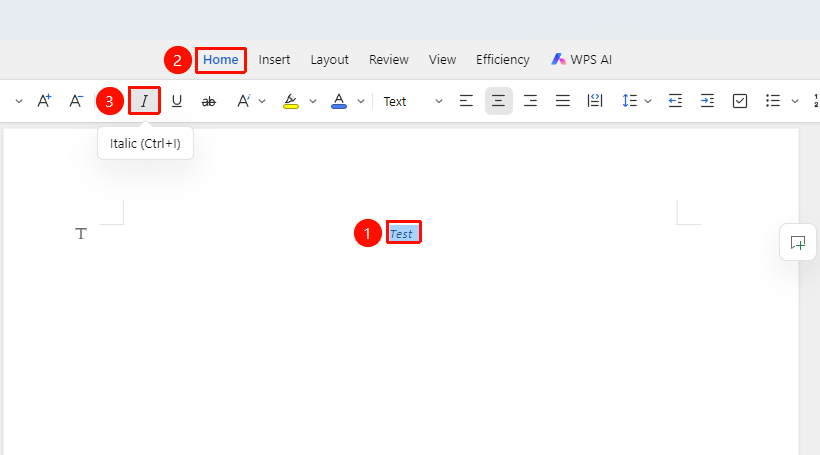Apply distributed alignment icon
Image resolution: width=820 pixels, height=455 pixels.
(x=595, y=101)
